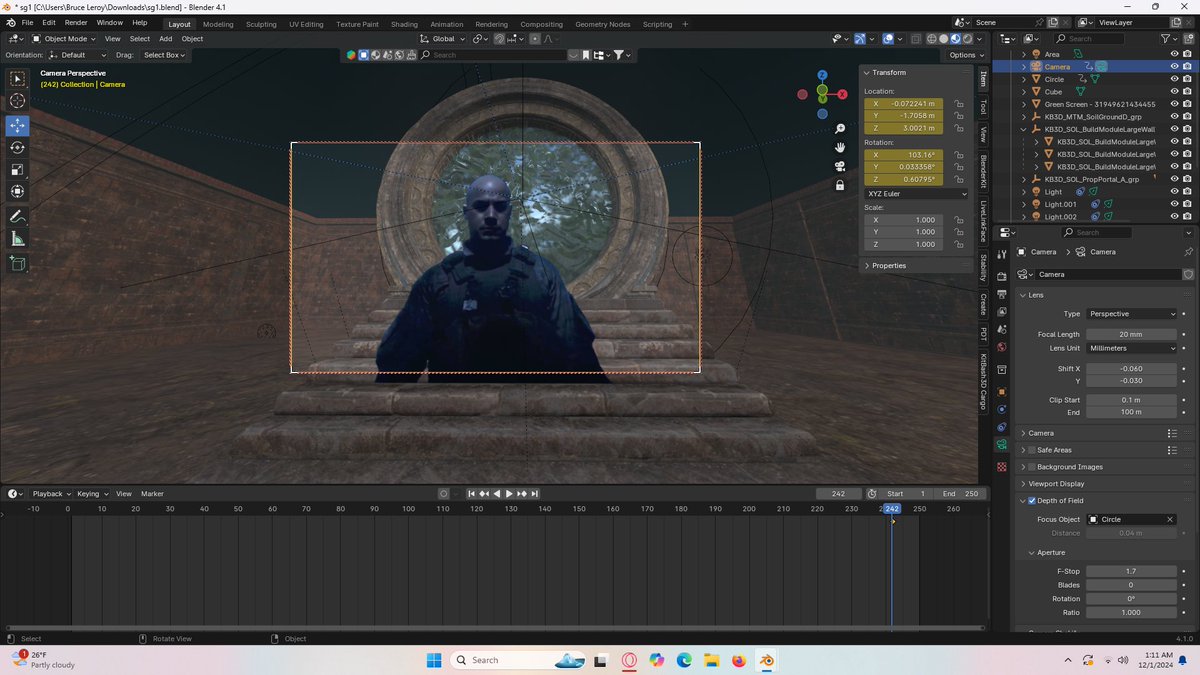Open the File menu

tap(26, 22)
